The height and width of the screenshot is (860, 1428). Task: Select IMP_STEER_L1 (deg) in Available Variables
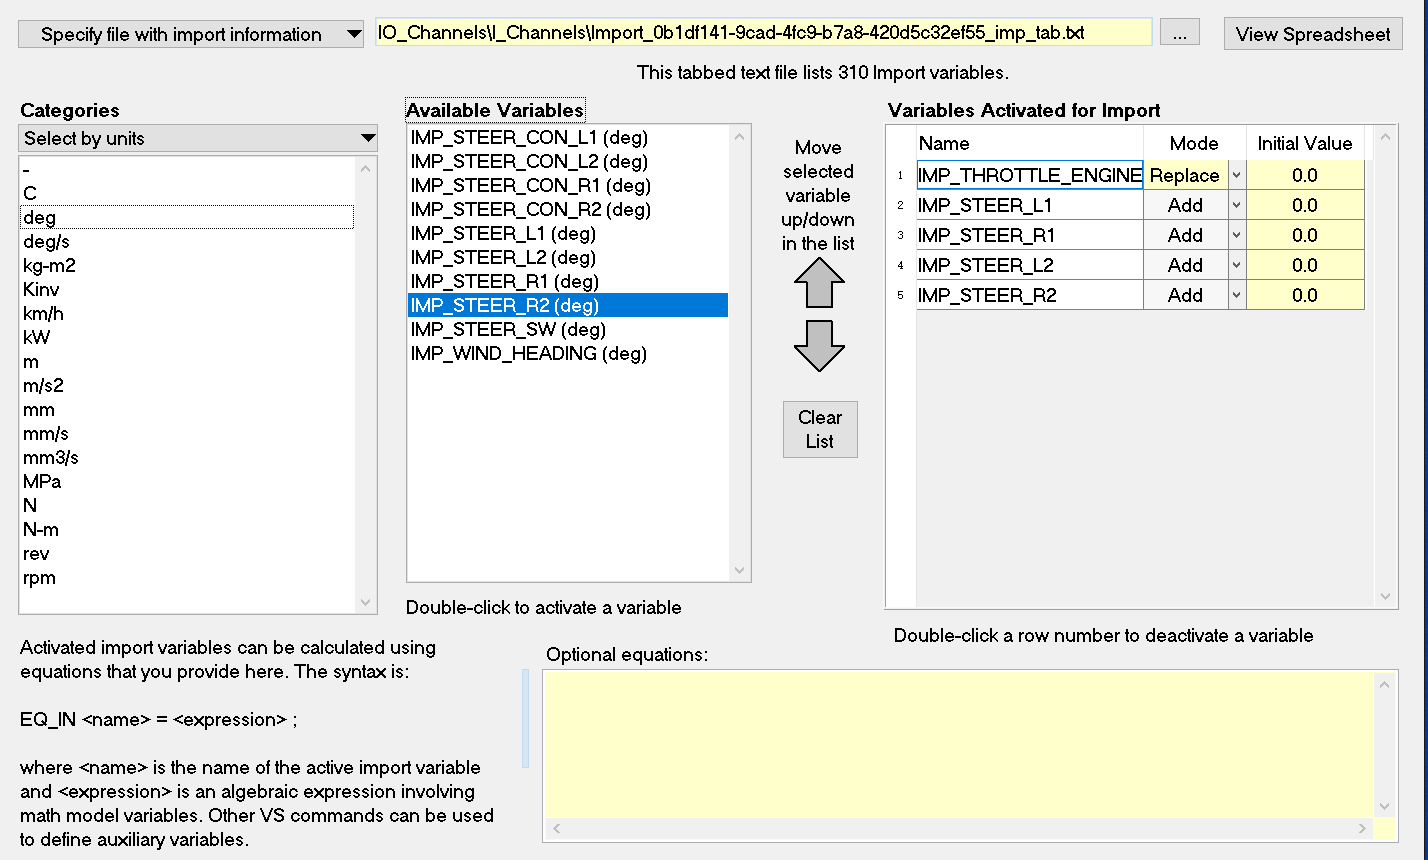(568, 233)
